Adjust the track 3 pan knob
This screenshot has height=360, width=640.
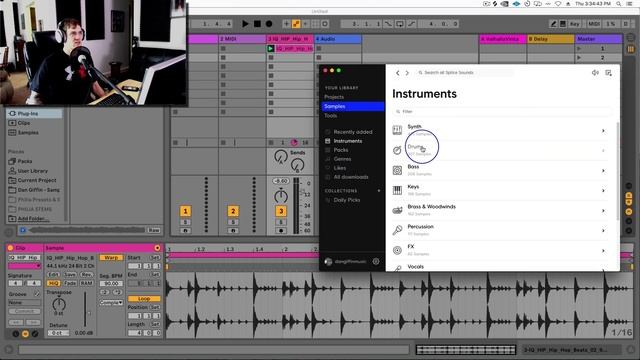[x=281, y=196]
